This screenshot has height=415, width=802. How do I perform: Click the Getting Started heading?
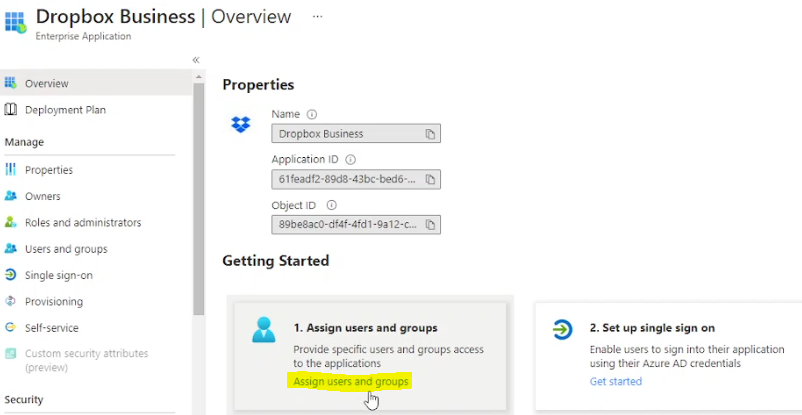click(x=276, y=261)
